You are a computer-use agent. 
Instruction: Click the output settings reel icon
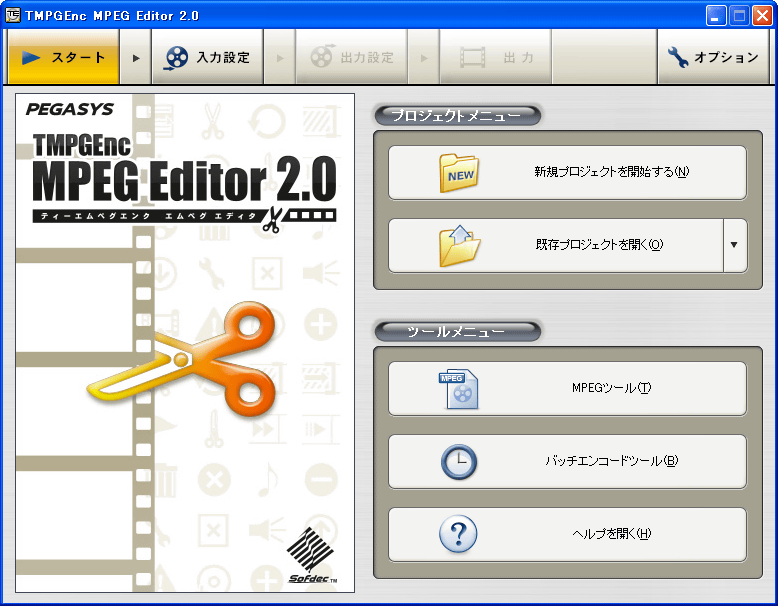[321, 57]
